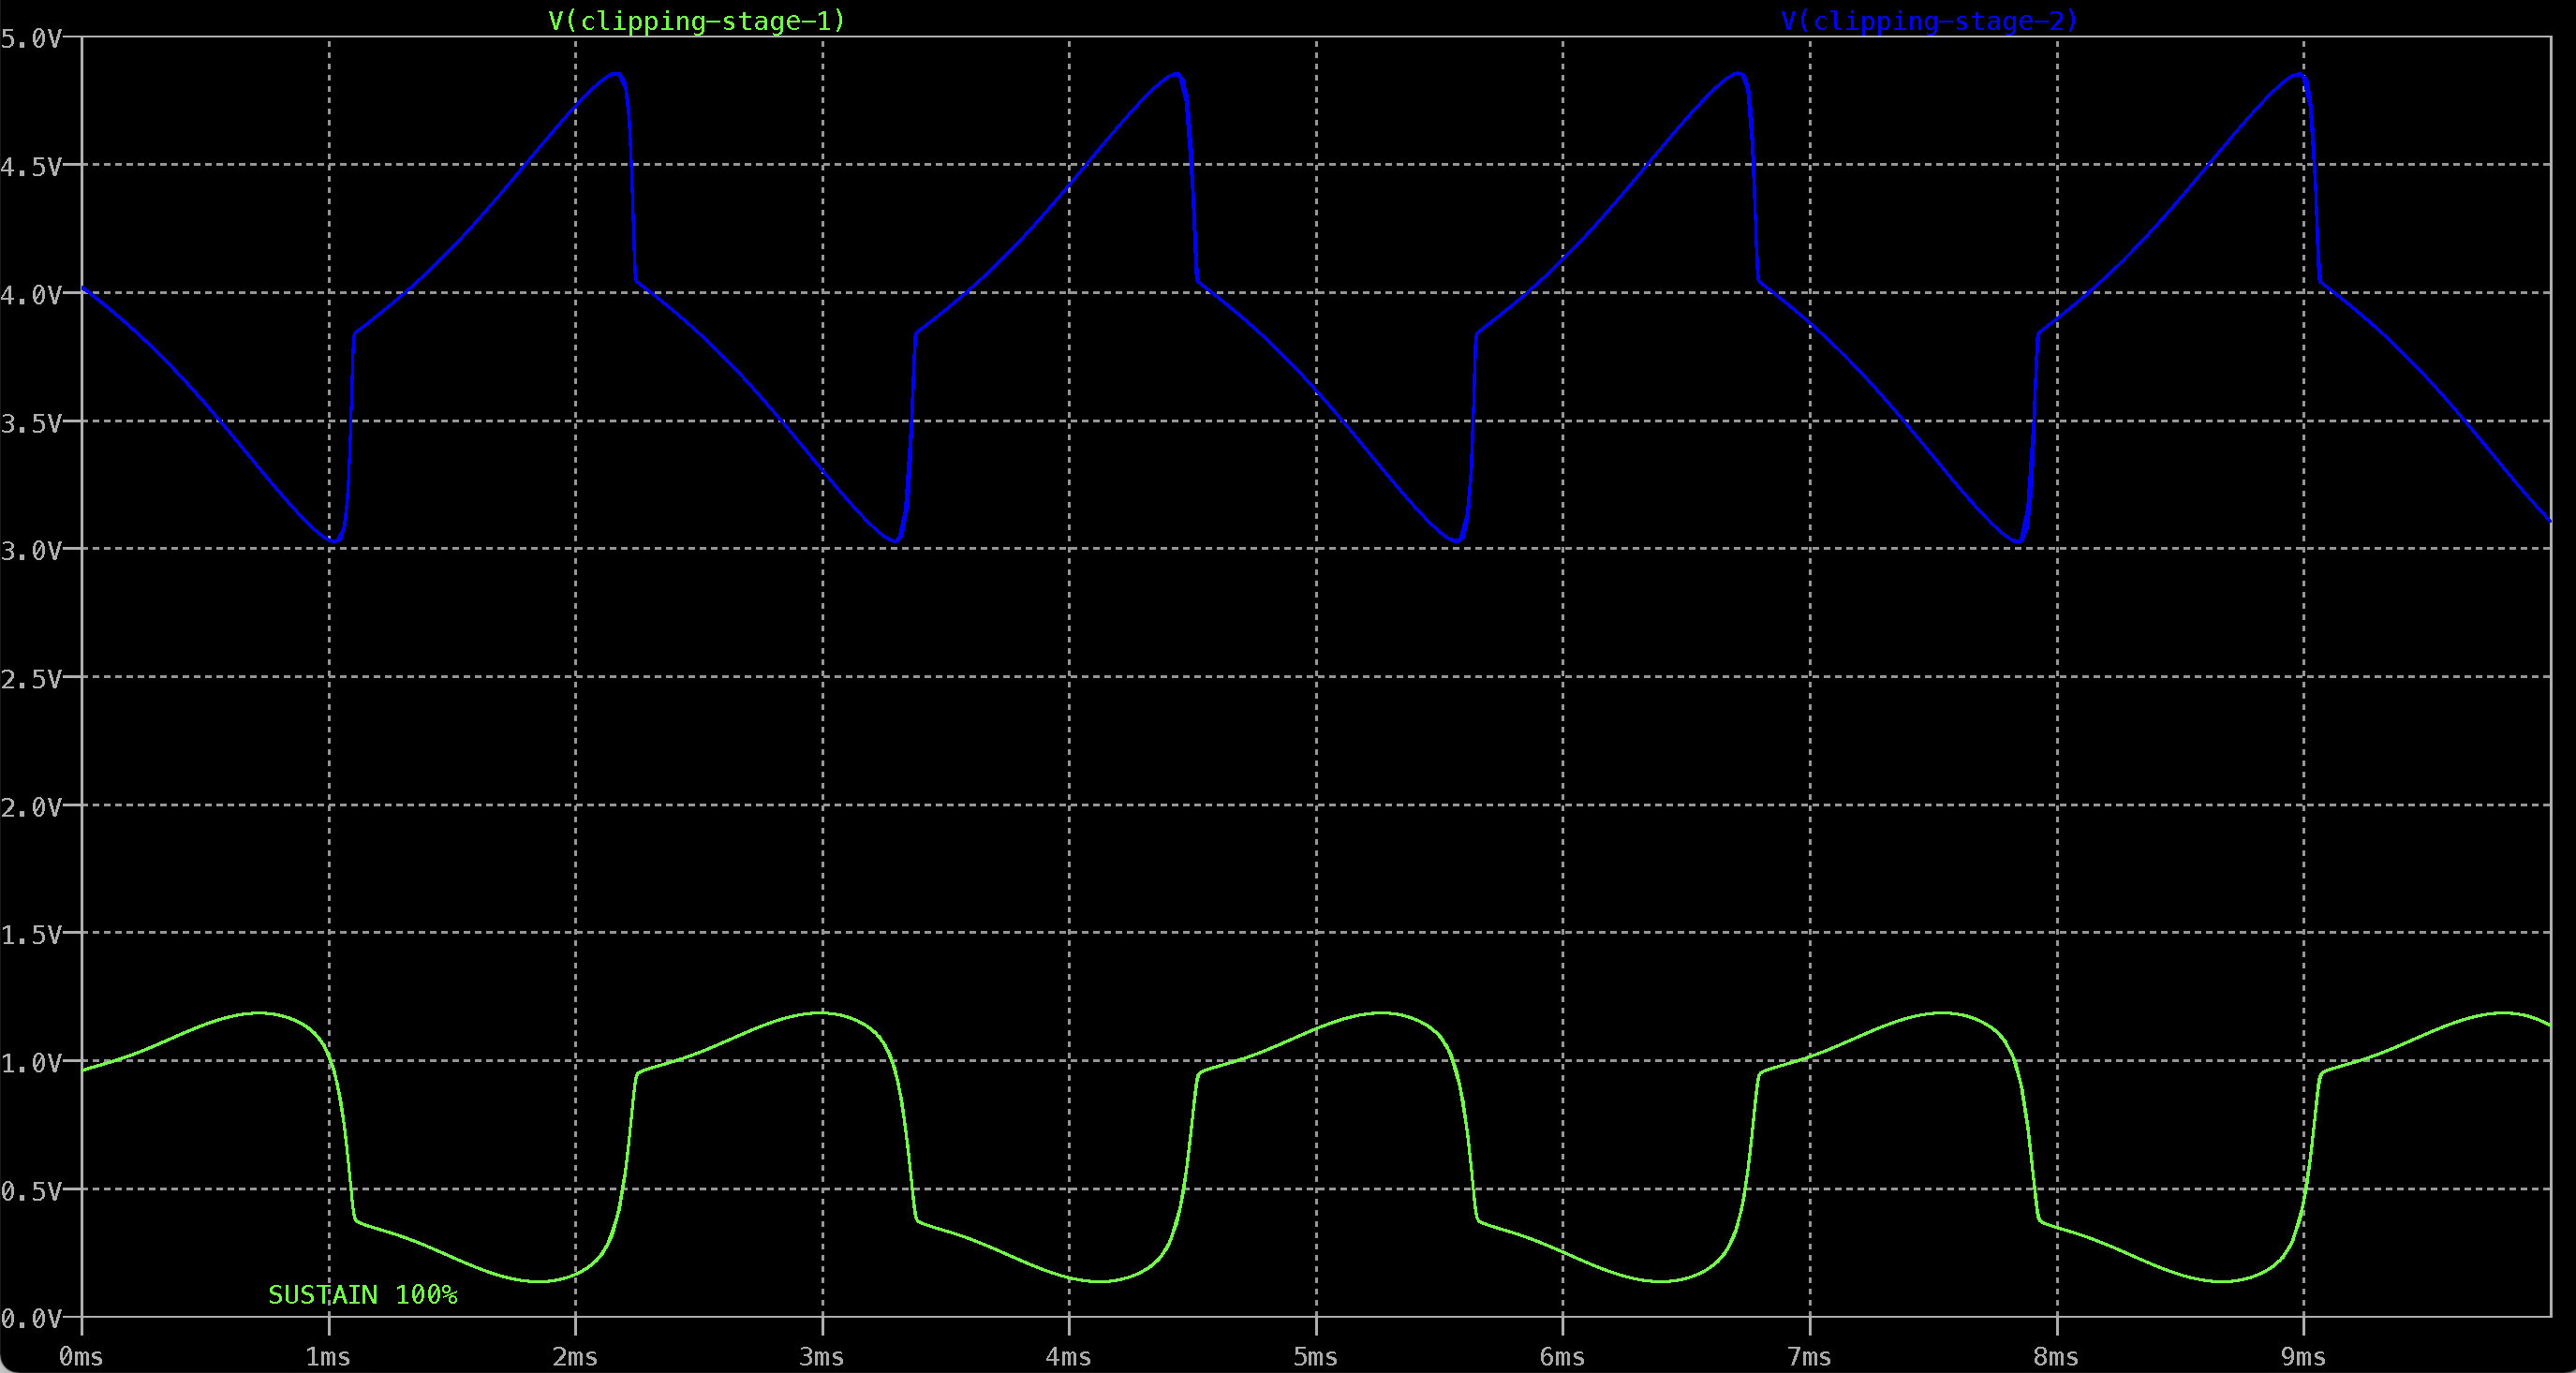Click the 2.5V vertical axis label

(x=31, y=679)
